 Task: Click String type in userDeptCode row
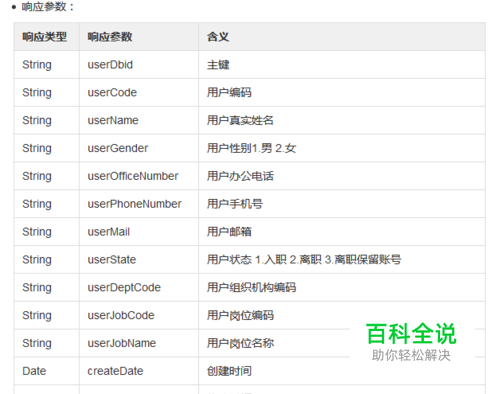tap(46, 288)
